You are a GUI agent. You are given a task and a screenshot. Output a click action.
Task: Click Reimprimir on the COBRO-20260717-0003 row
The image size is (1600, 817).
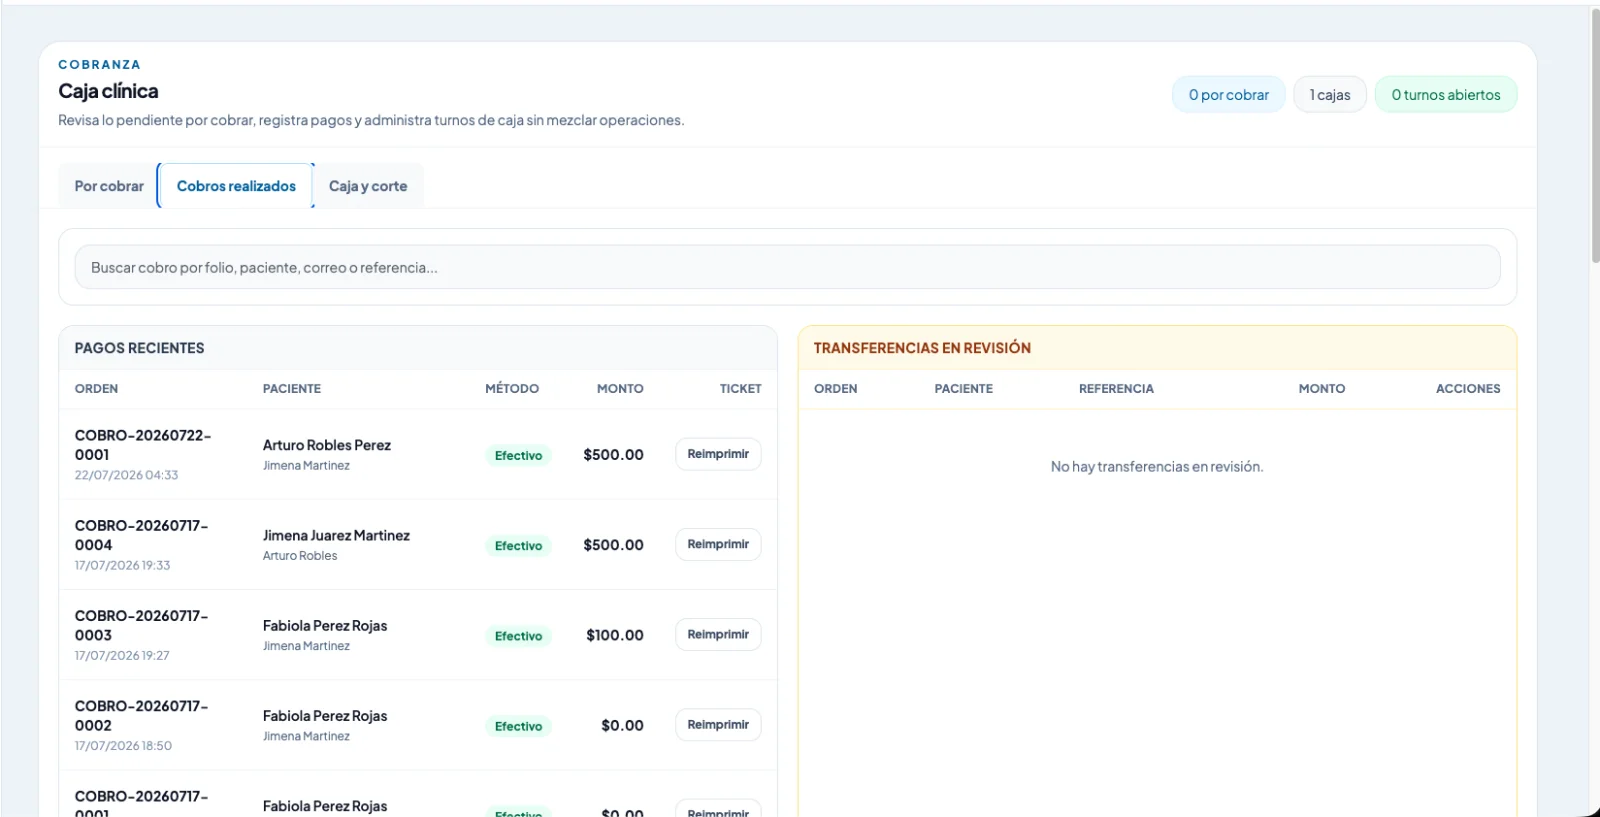[718, 634]
